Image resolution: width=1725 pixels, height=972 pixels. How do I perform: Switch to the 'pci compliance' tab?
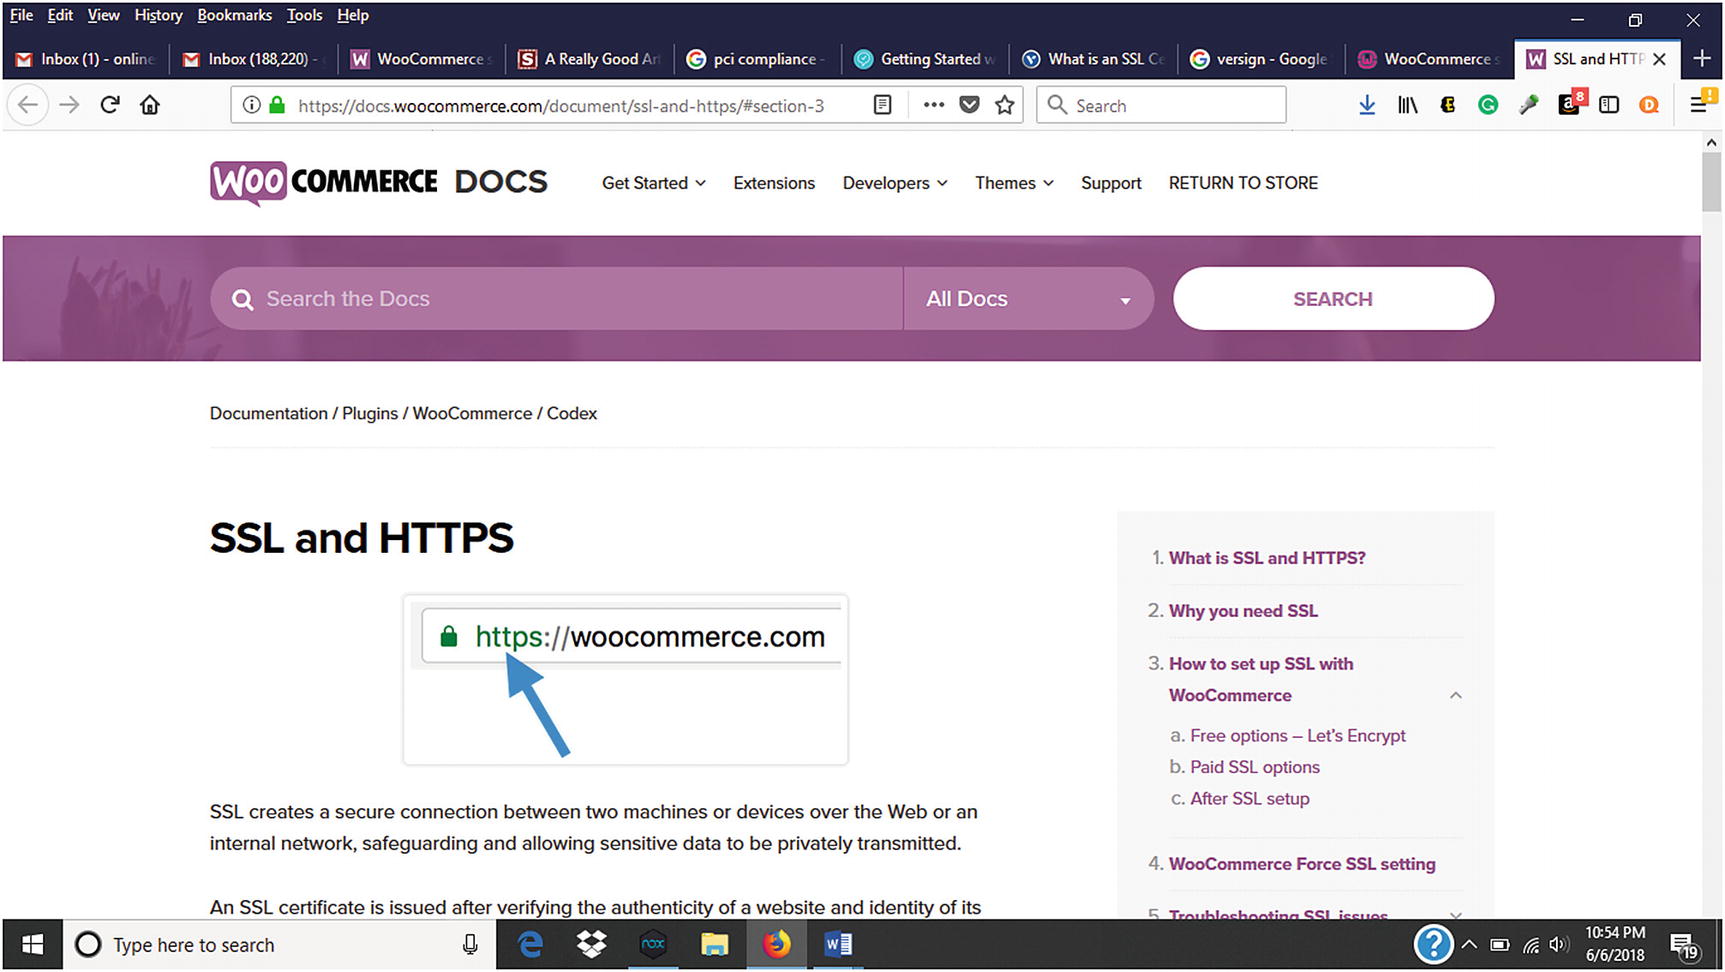[x=757, y=59]
